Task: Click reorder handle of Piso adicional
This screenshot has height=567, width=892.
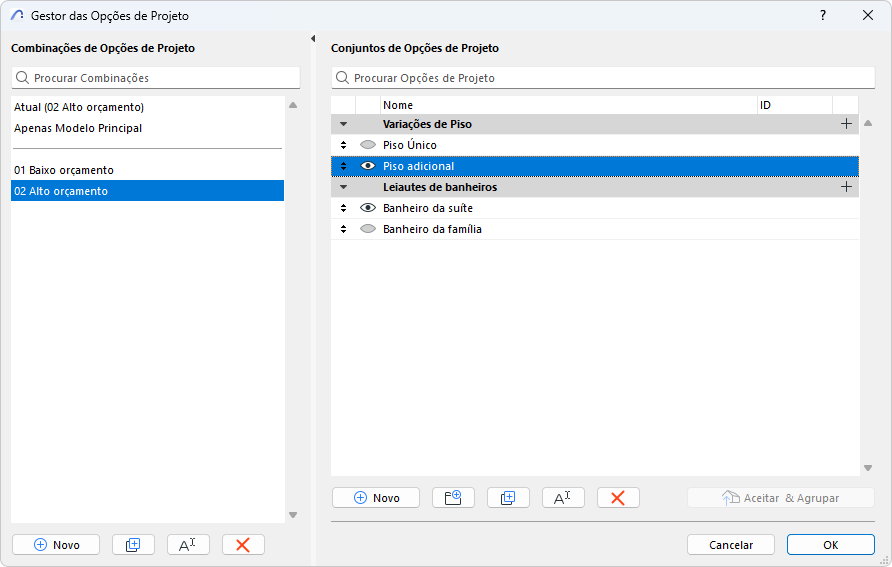Action: click(x=343, y=166)
